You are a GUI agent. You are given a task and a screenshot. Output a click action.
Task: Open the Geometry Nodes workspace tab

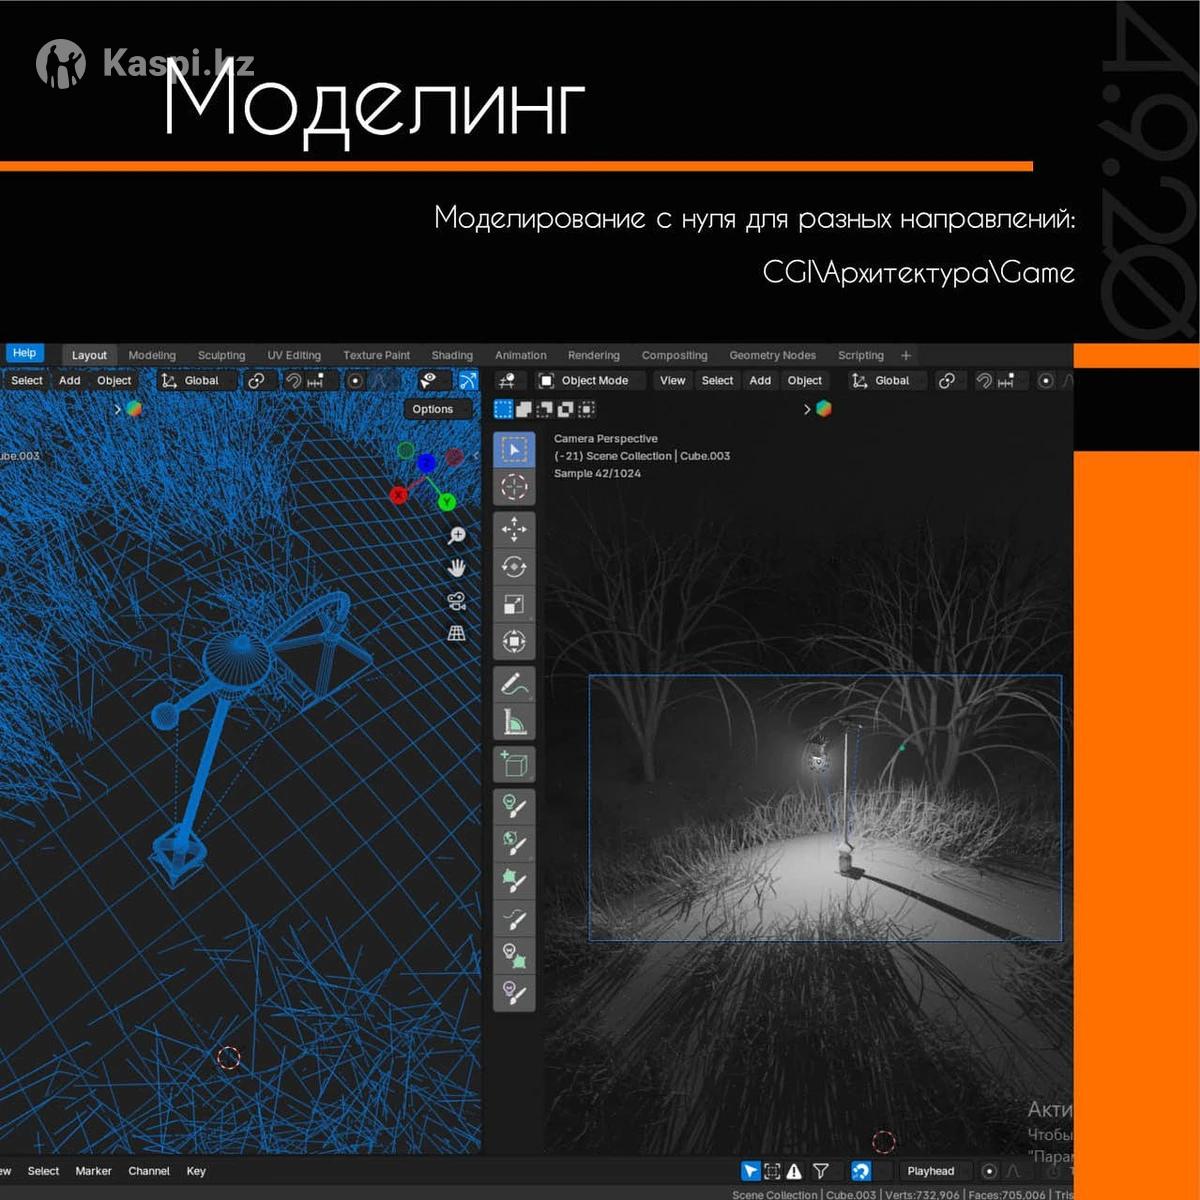tap(772, 355)
